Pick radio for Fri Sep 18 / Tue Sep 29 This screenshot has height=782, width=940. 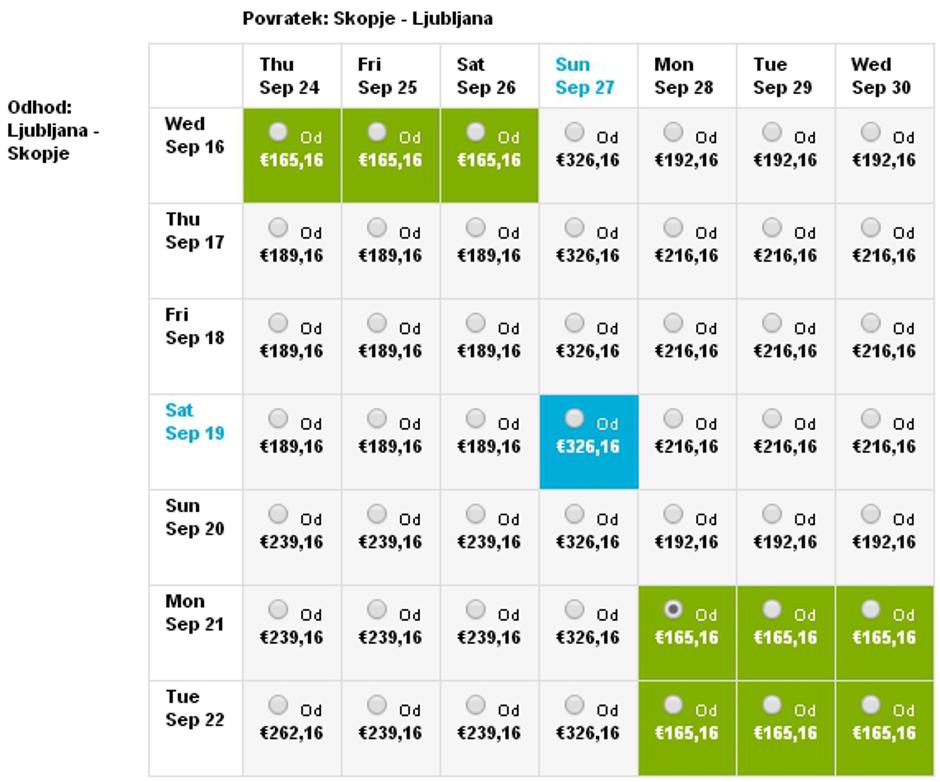point(772,322)
